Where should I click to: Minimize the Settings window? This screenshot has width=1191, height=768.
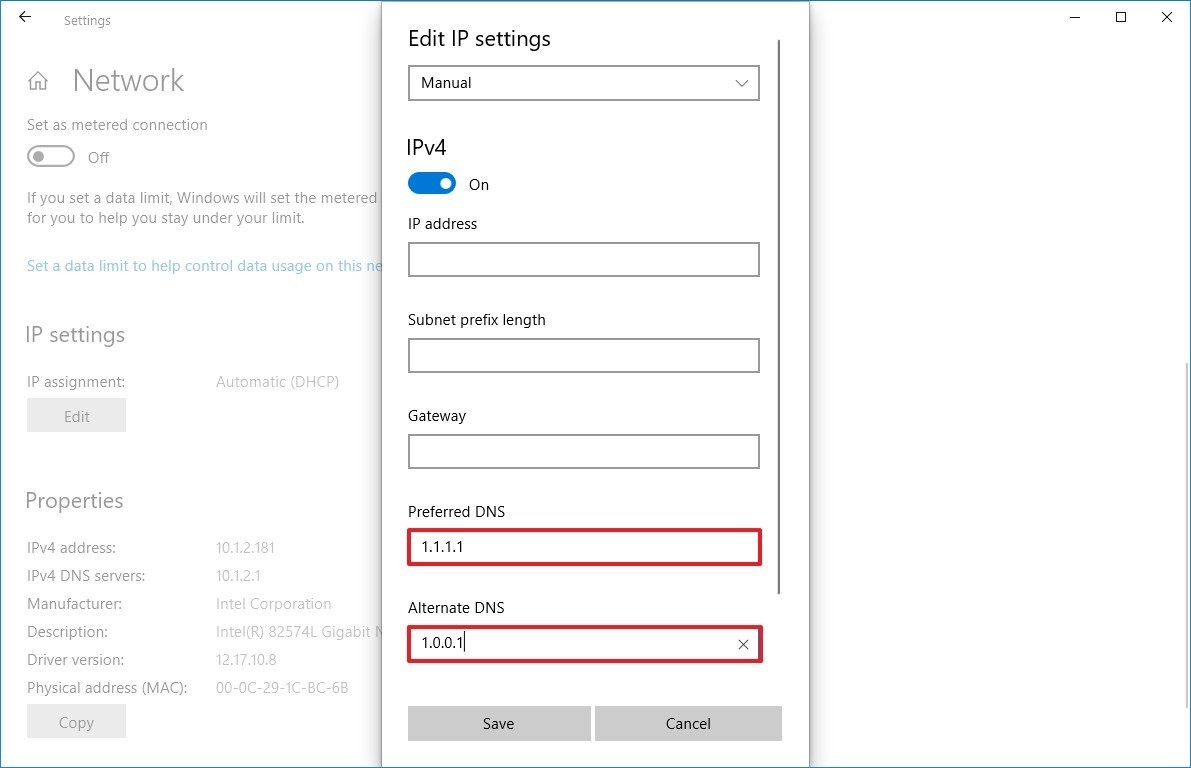pos(1074,18)
